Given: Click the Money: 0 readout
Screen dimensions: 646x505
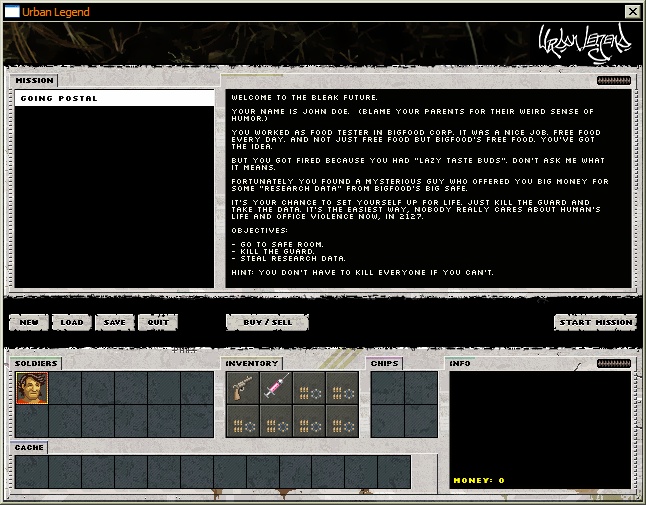Looking at the screenshot, I should [479, 480].
